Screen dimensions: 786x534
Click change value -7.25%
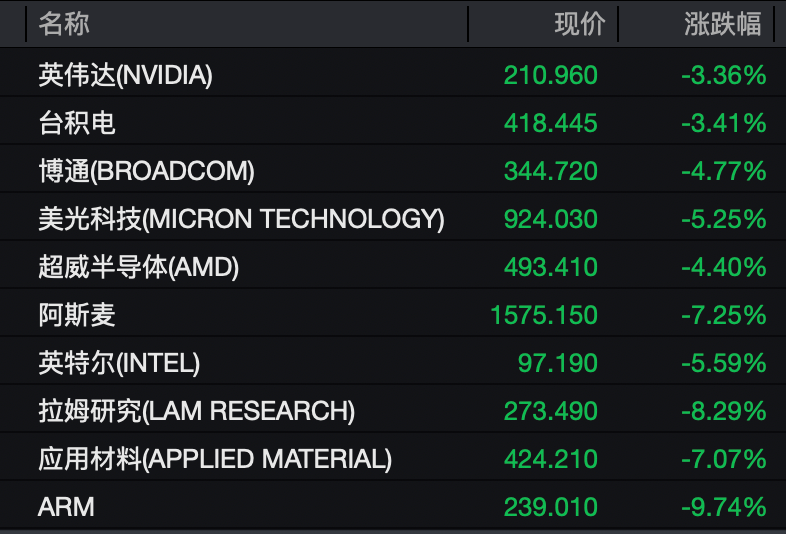point(724,315)
